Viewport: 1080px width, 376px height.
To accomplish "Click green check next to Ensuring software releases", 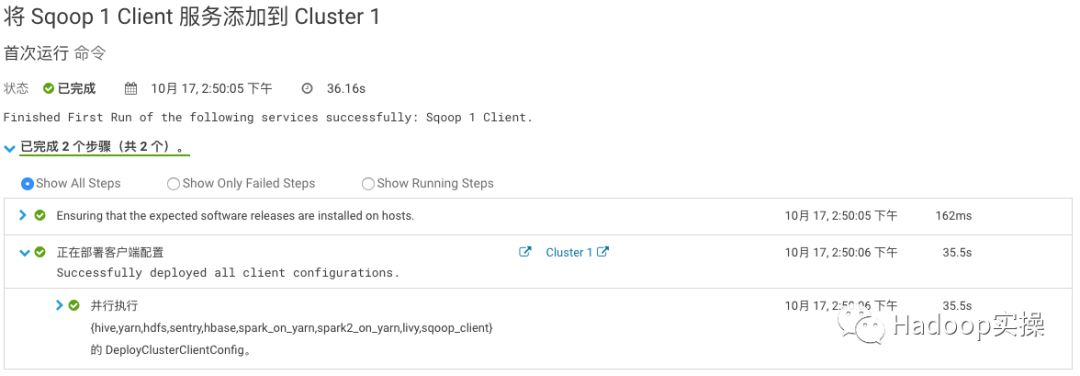I will tap(40, 216).
